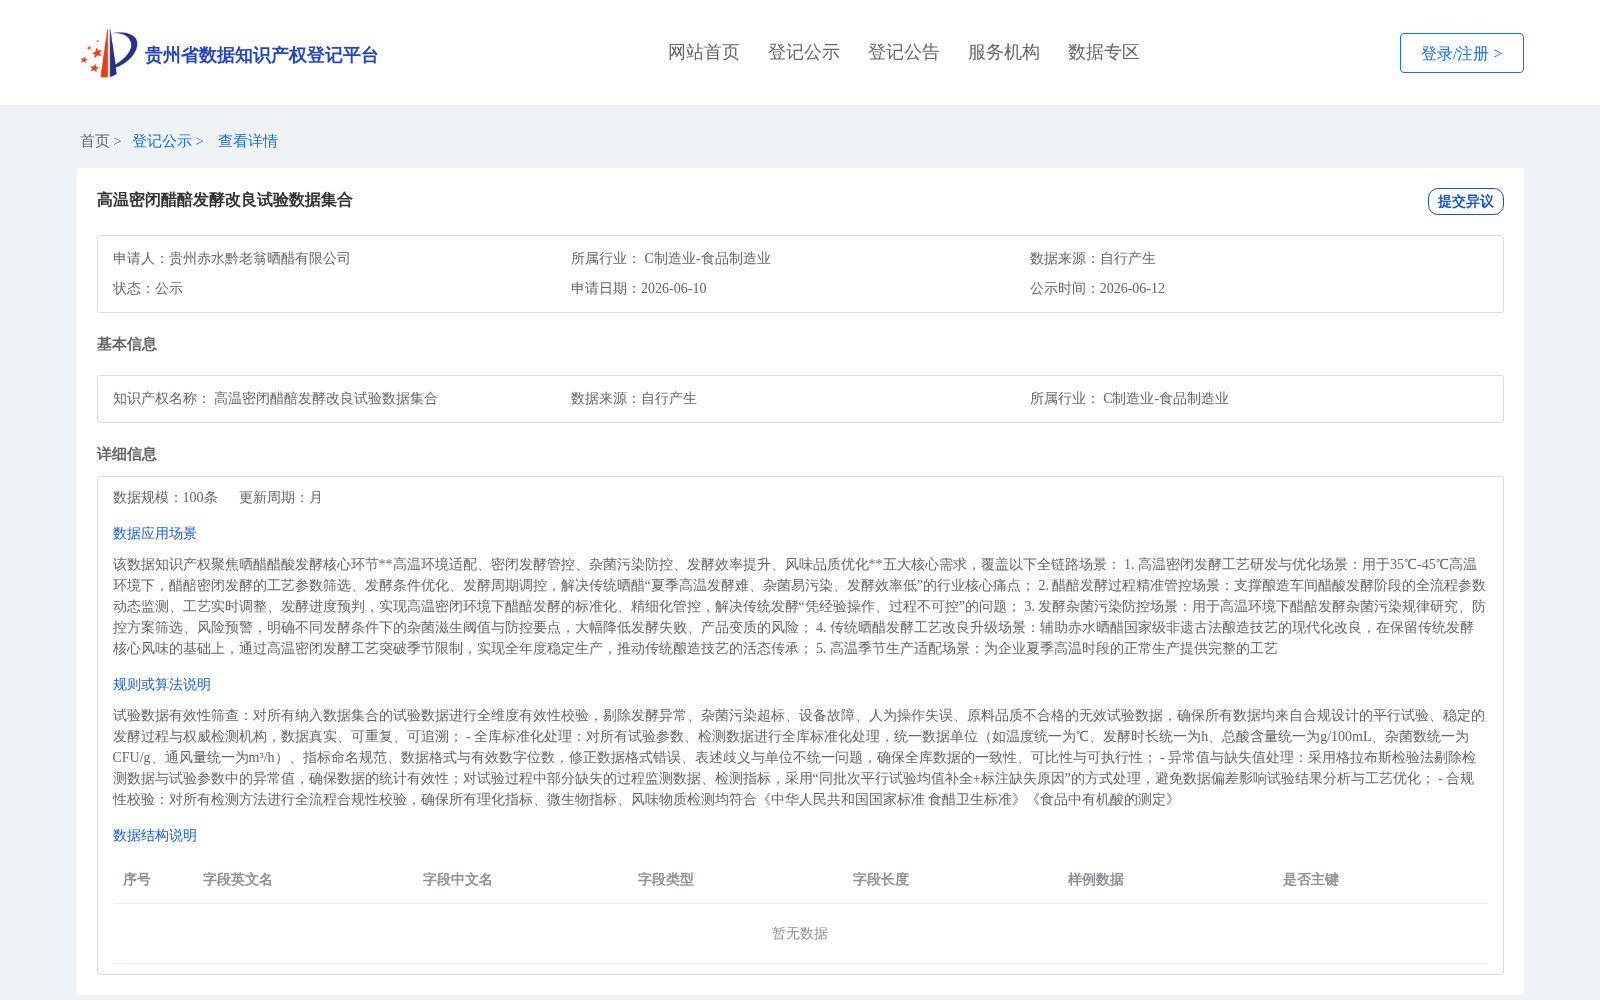Screen dimensions: 1600x1000
Task: Click 首页 breadcrumb
Action: [x=95, y=141]
